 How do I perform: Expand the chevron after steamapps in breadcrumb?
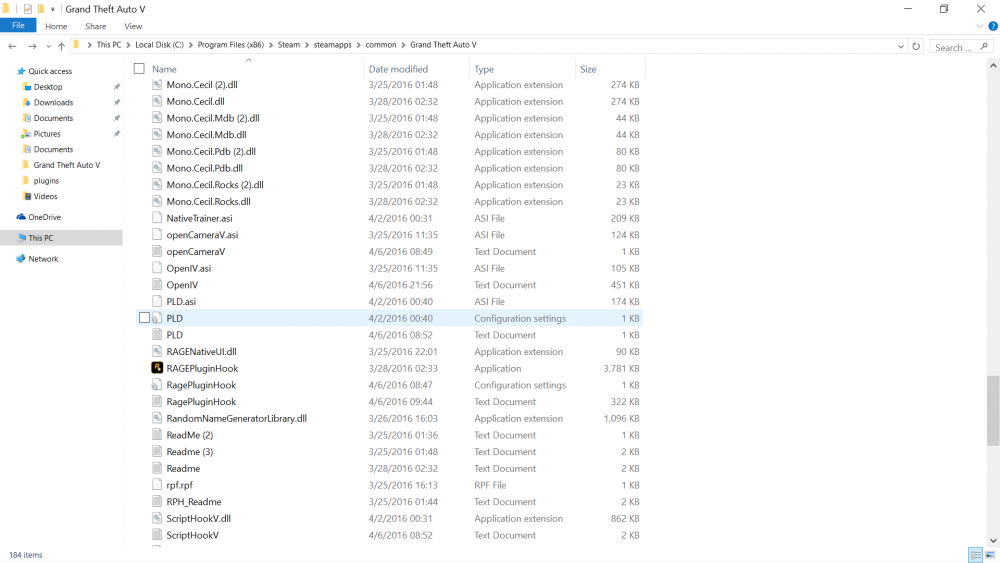358,45
